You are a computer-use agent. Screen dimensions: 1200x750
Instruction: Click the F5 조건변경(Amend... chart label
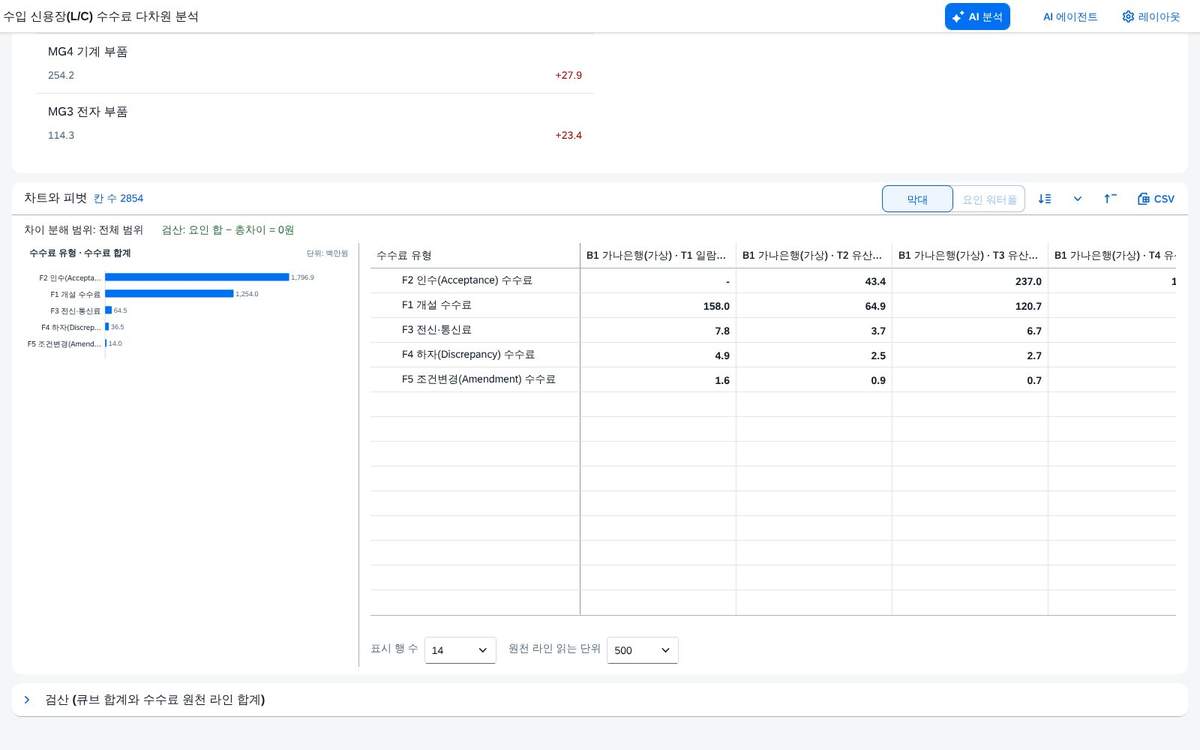pyautogui.click(x=64, y=344)
